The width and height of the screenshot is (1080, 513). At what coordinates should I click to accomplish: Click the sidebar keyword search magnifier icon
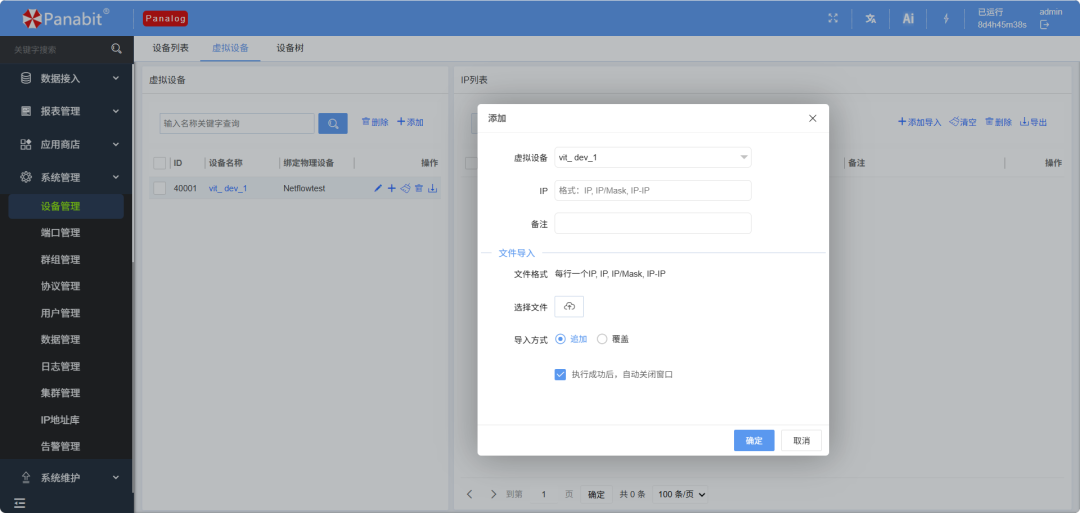coord(116,49)
